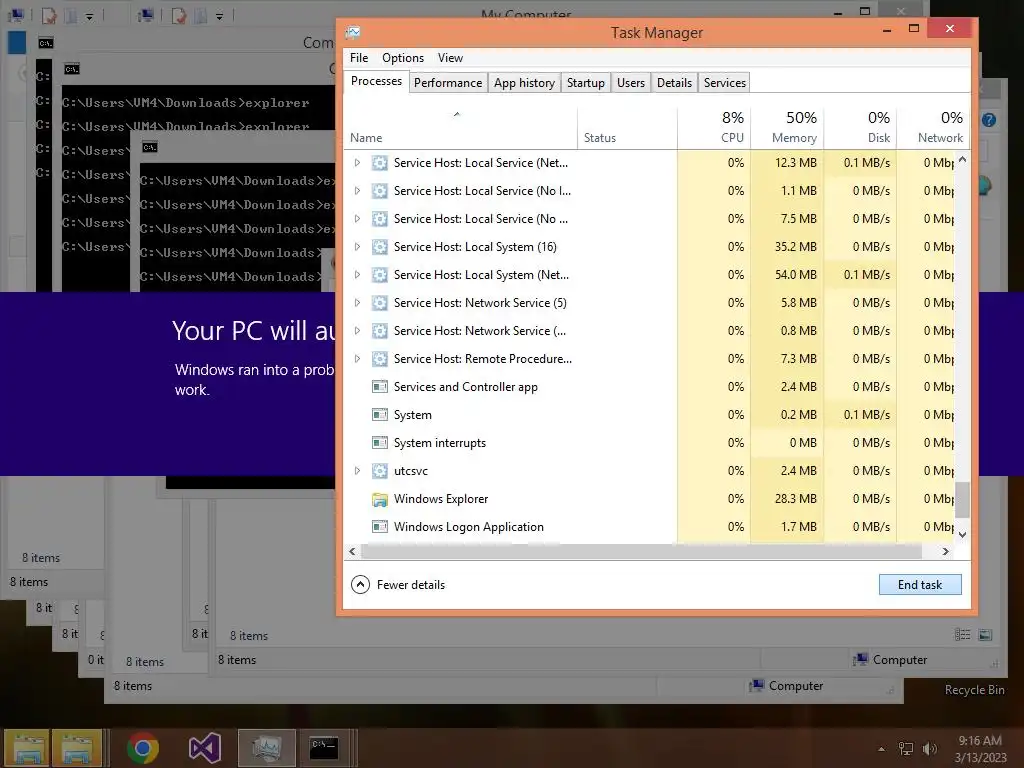Click the Task Manager title bar icon
Viewport: 1024px width, 768px height.
353,32
